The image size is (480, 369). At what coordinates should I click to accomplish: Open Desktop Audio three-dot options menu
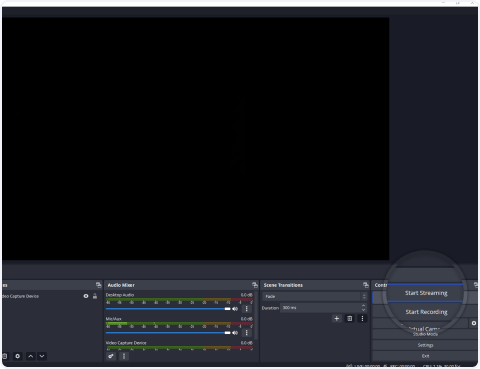tap(247, 309)
